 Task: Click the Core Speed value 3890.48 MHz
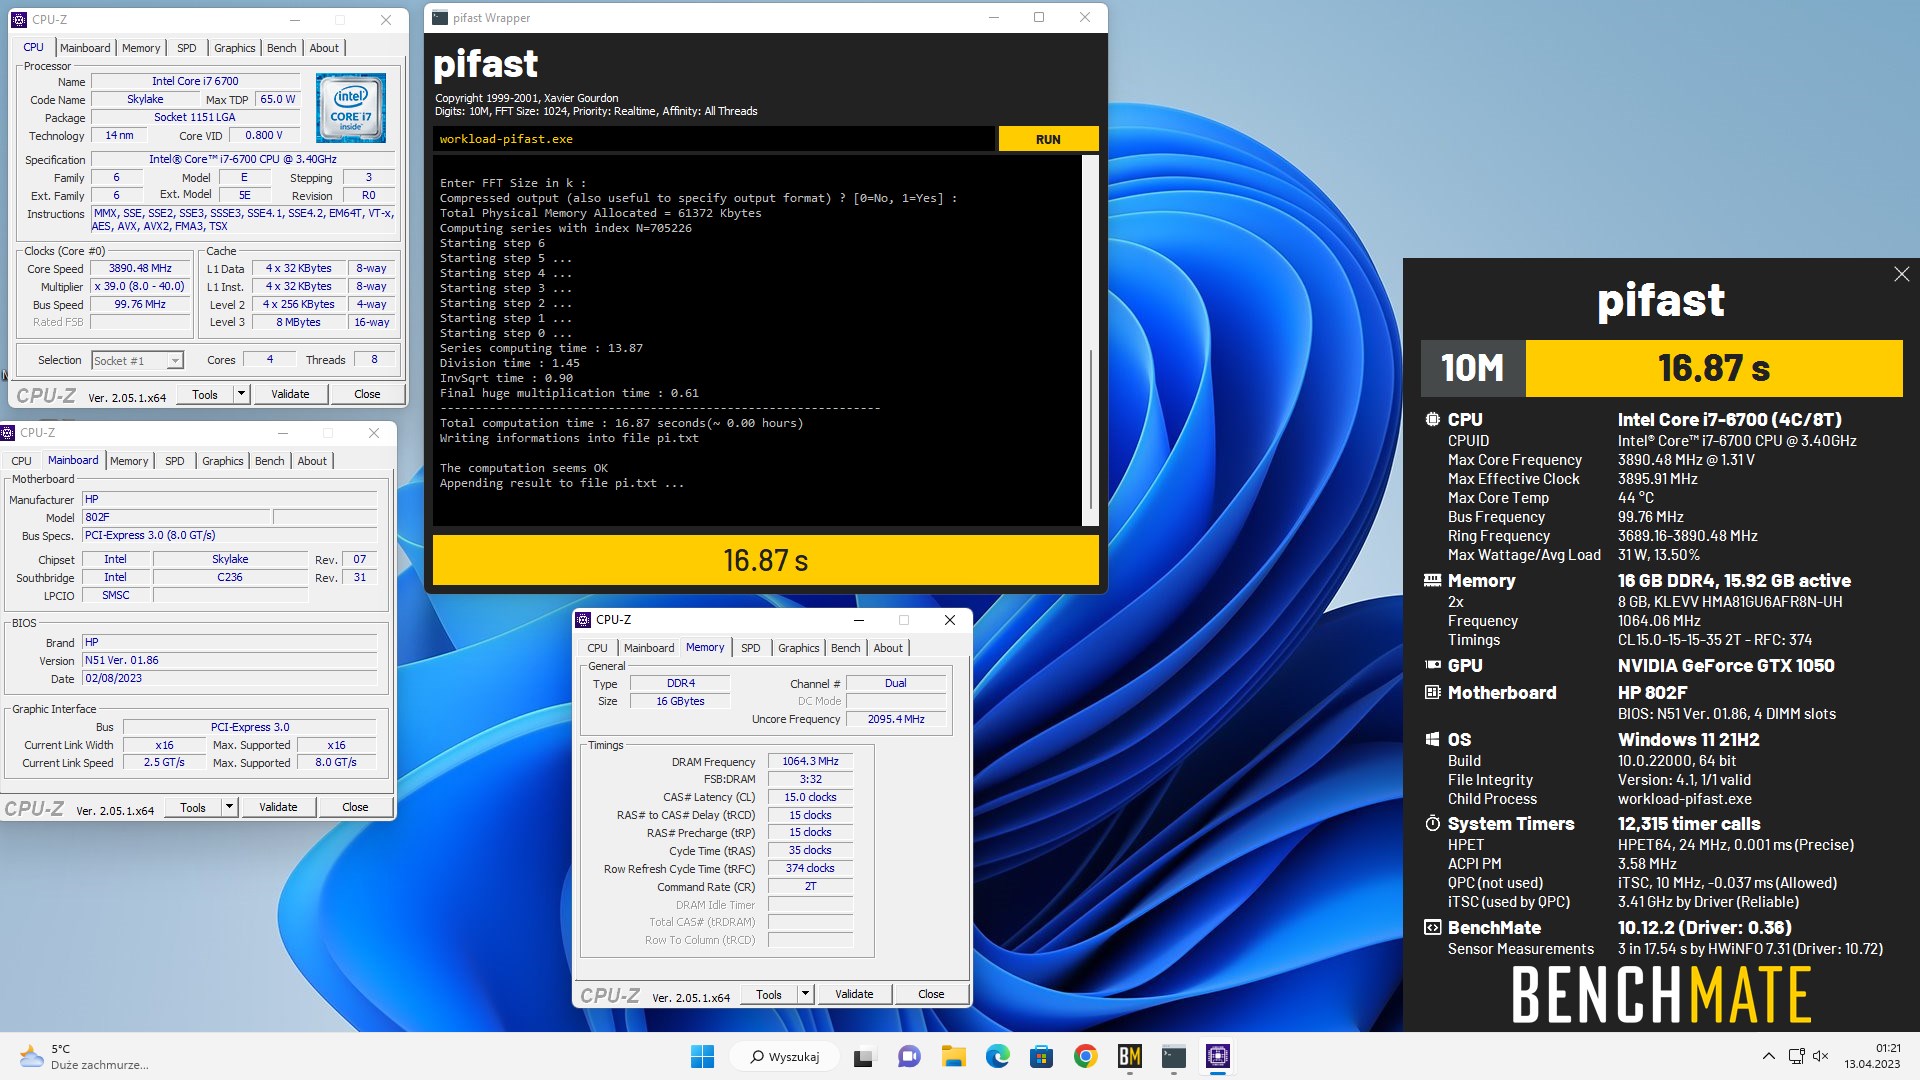[x=140, y=268]
